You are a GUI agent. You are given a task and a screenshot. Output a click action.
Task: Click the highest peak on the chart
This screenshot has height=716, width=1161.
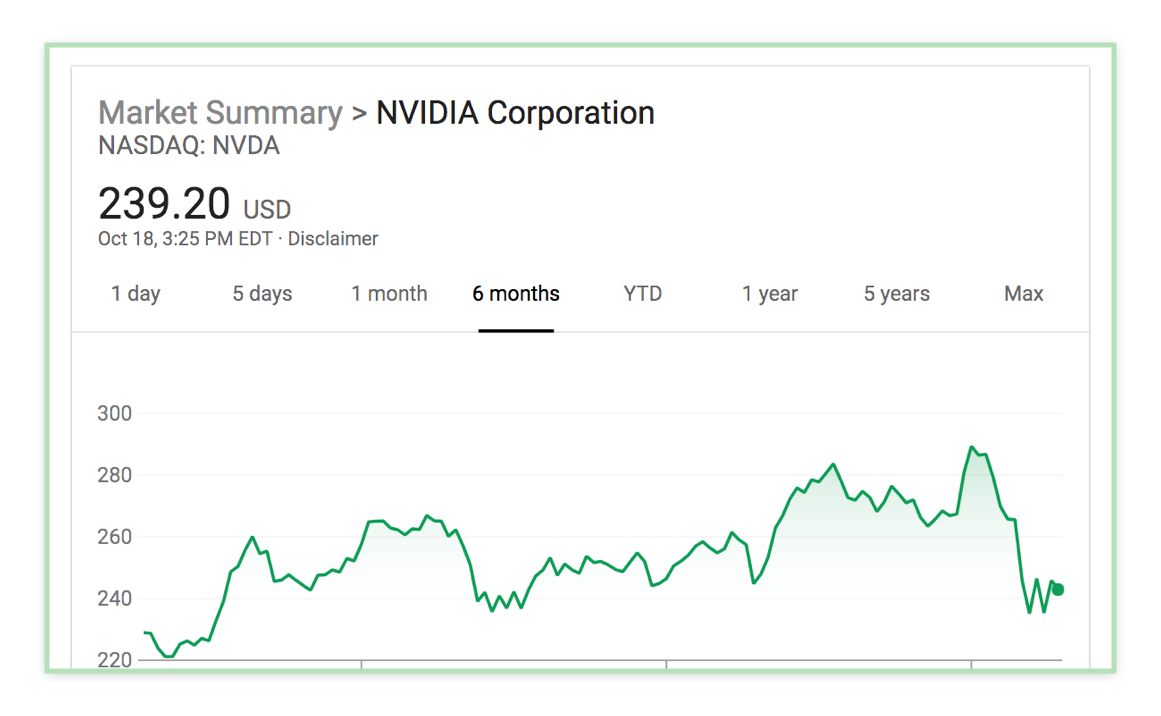point(971,447)
